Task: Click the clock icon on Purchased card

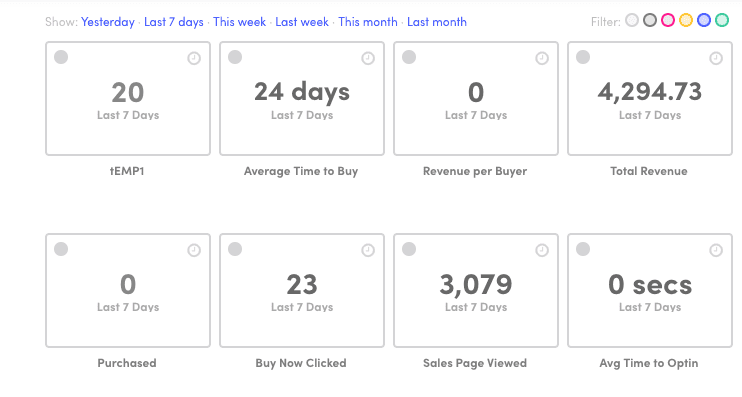Action: point(194,250)
